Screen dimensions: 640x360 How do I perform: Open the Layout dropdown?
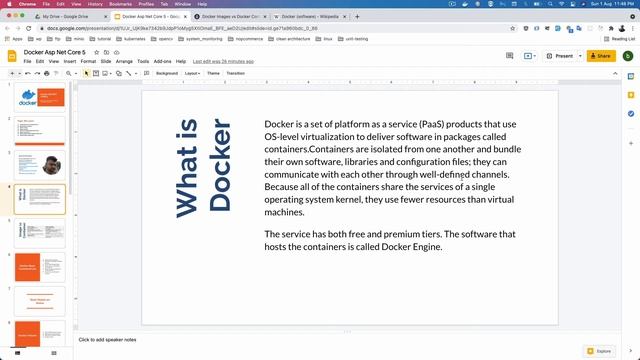(192, 73)
